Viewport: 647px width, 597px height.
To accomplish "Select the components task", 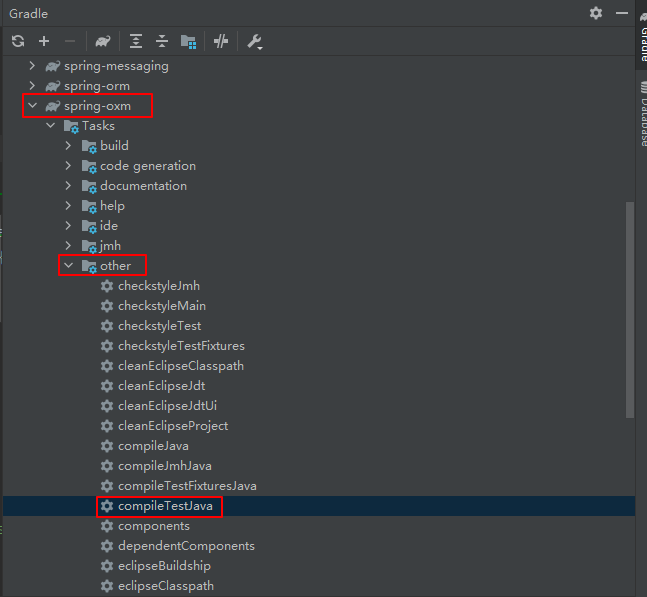I will point(154,526).
